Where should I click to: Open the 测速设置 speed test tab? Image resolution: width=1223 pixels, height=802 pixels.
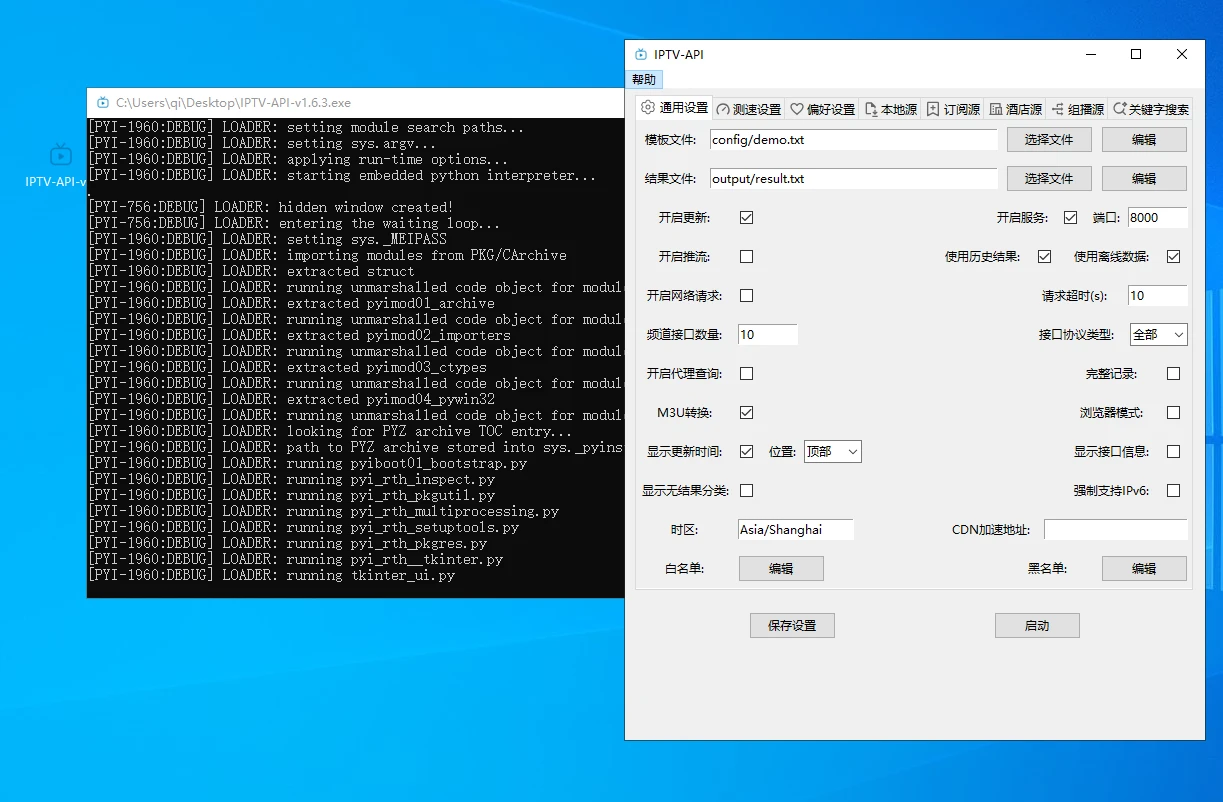(x=749, y=109)
